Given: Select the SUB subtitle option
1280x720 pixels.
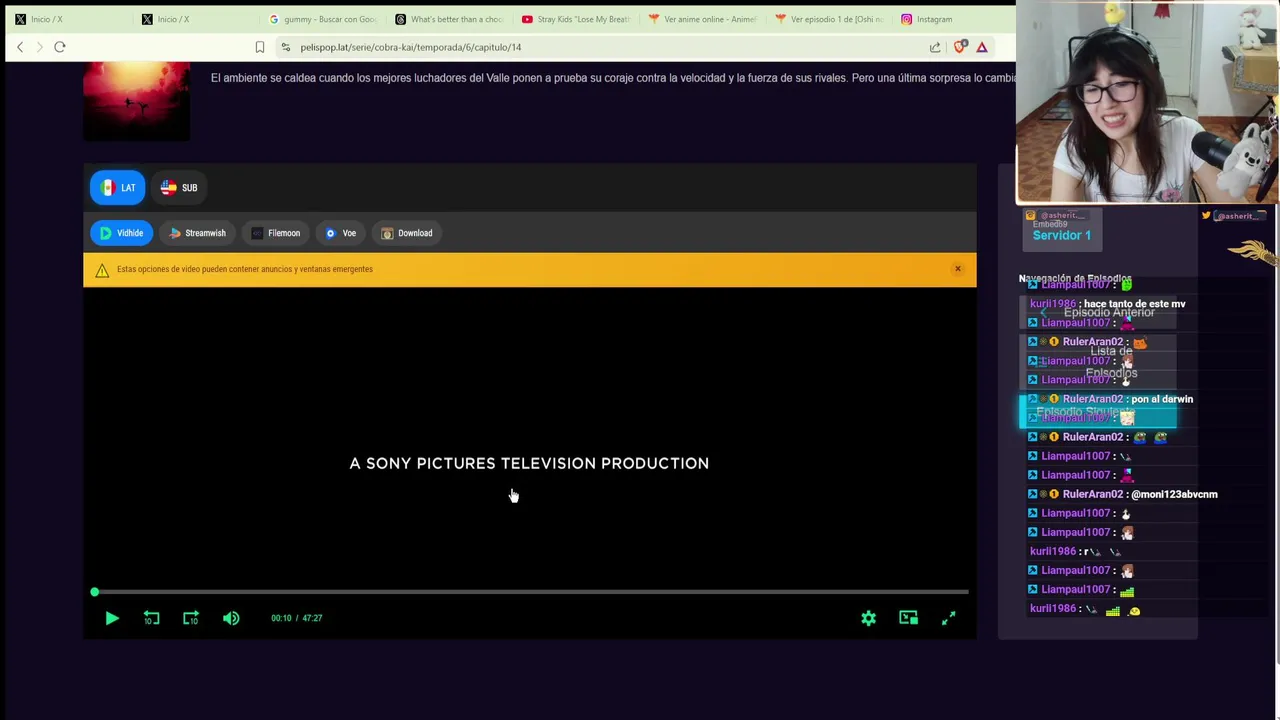Looking at the screenshot, I should (179, 187).
